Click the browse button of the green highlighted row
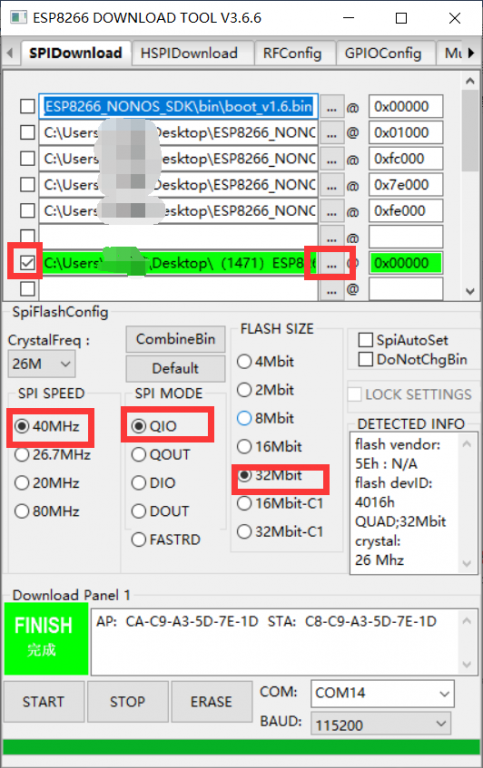 pos(332,264)
